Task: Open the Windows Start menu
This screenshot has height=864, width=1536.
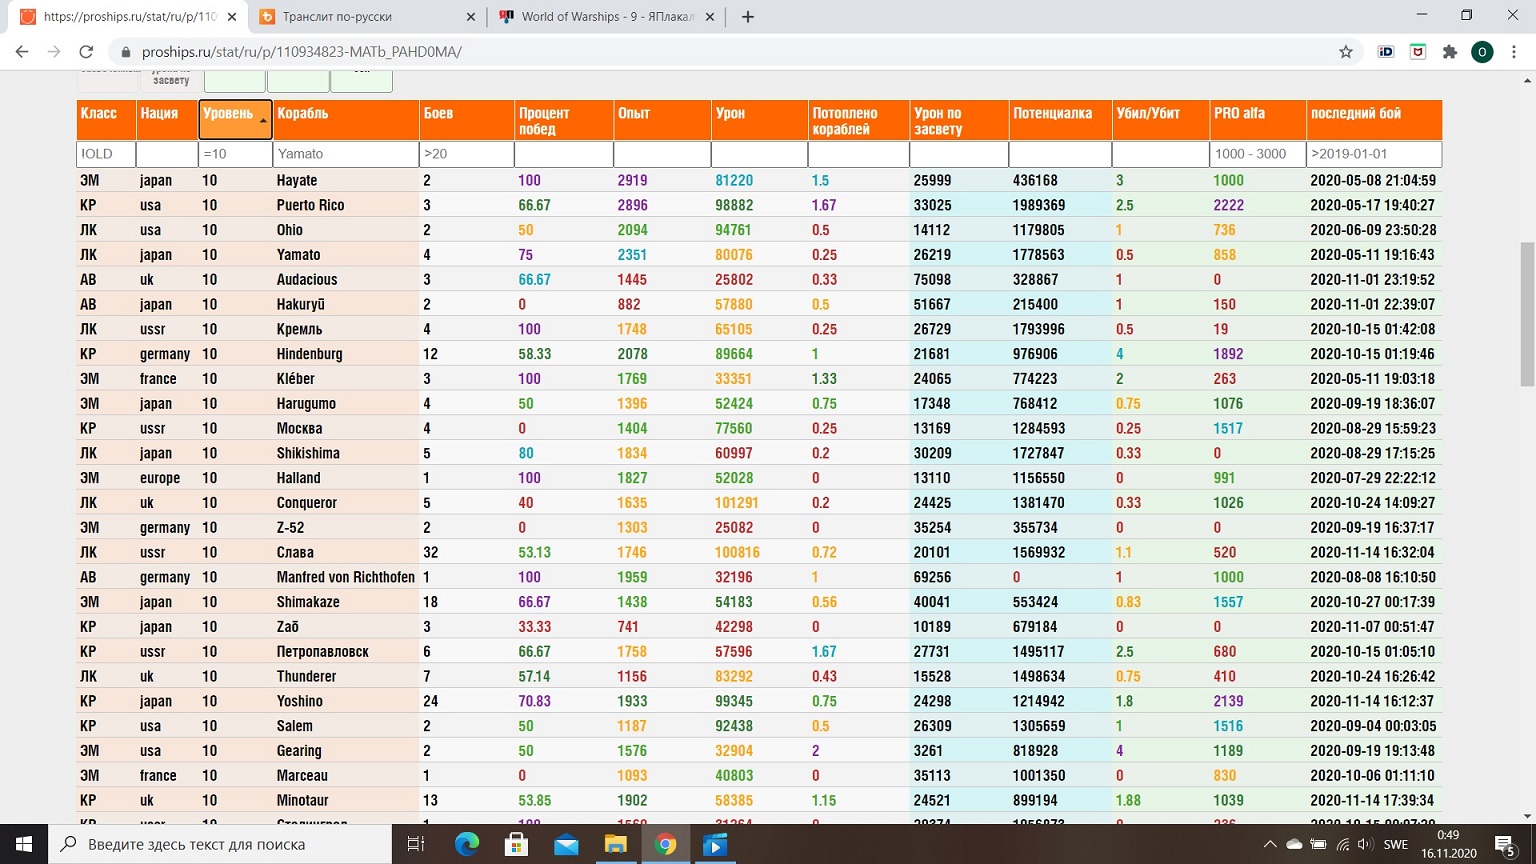Action: tap(24, 844)
